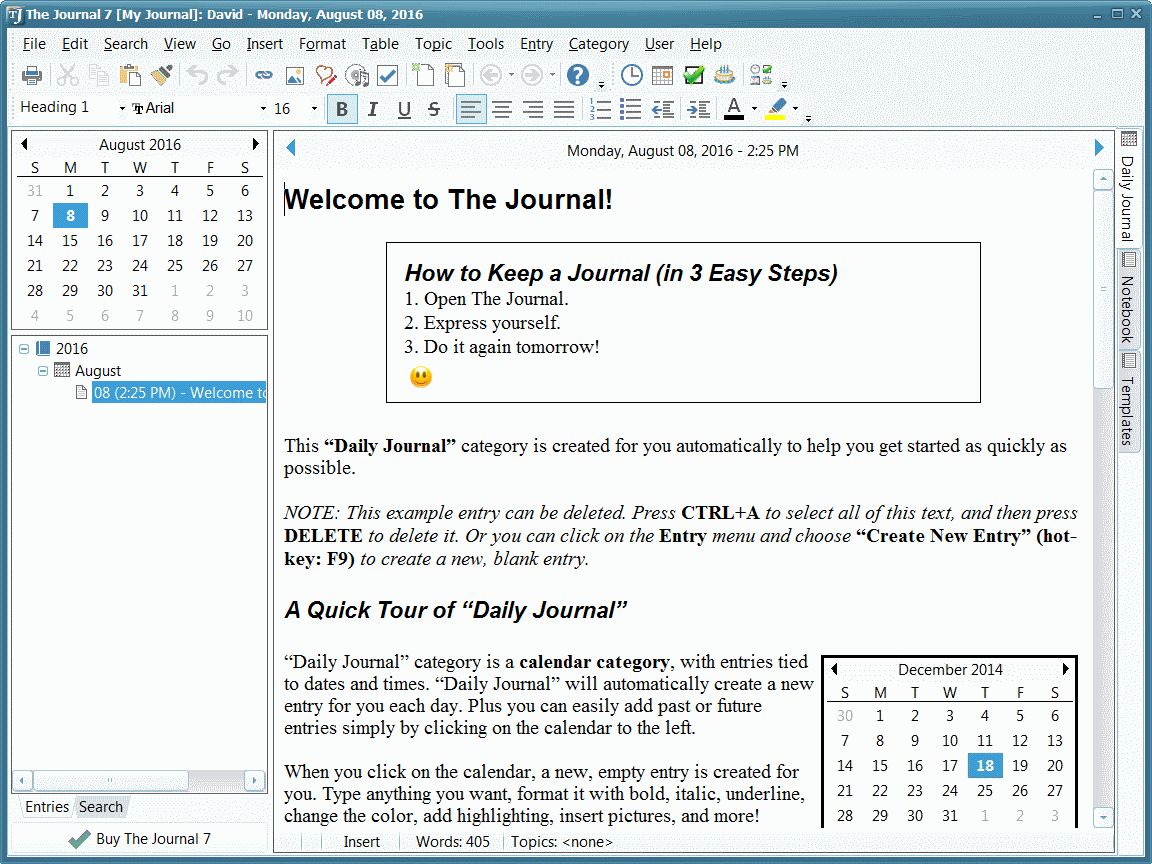Justify the text alignment
This screenshot has width=1152, height=864.
point(564,109)
